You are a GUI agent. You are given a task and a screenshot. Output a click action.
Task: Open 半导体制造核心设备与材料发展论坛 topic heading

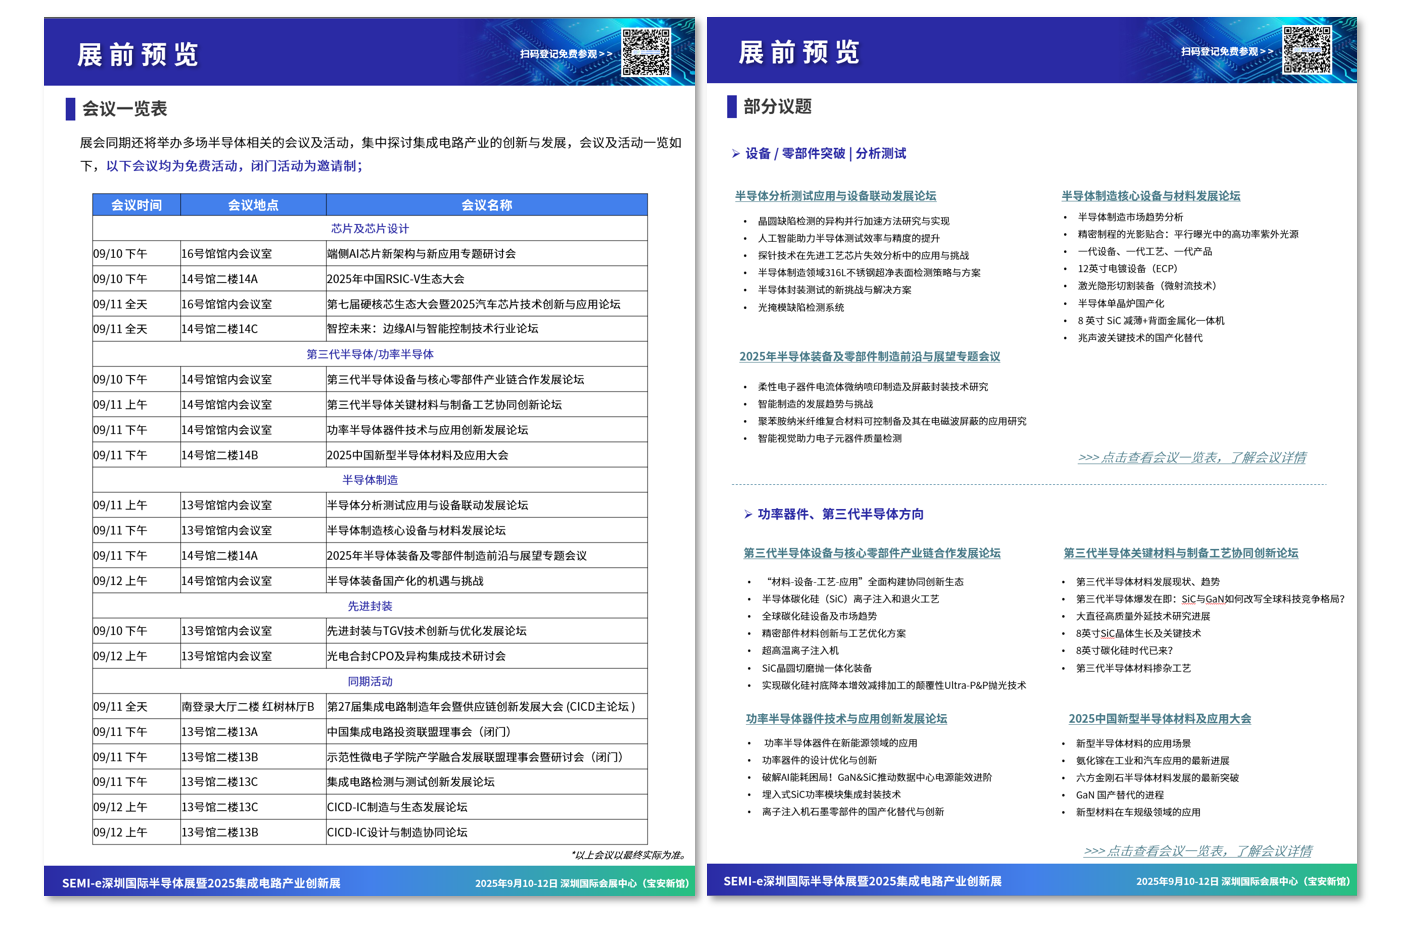1151,196
